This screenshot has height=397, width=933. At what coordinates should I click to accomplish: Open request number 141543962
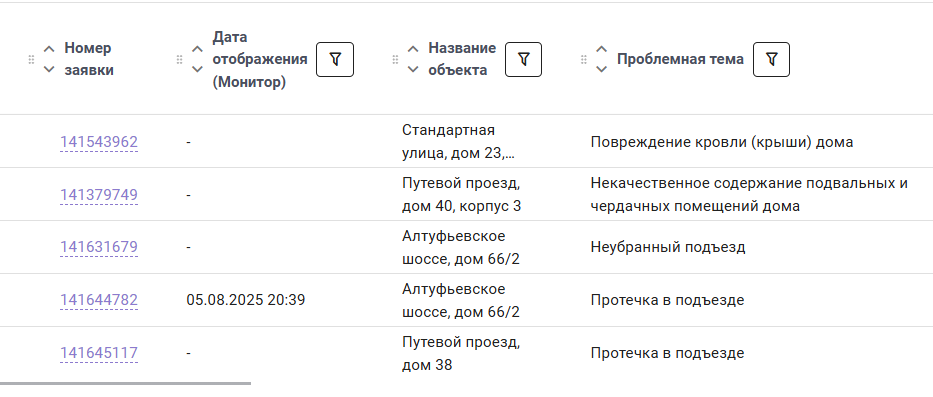click(99, 142)
